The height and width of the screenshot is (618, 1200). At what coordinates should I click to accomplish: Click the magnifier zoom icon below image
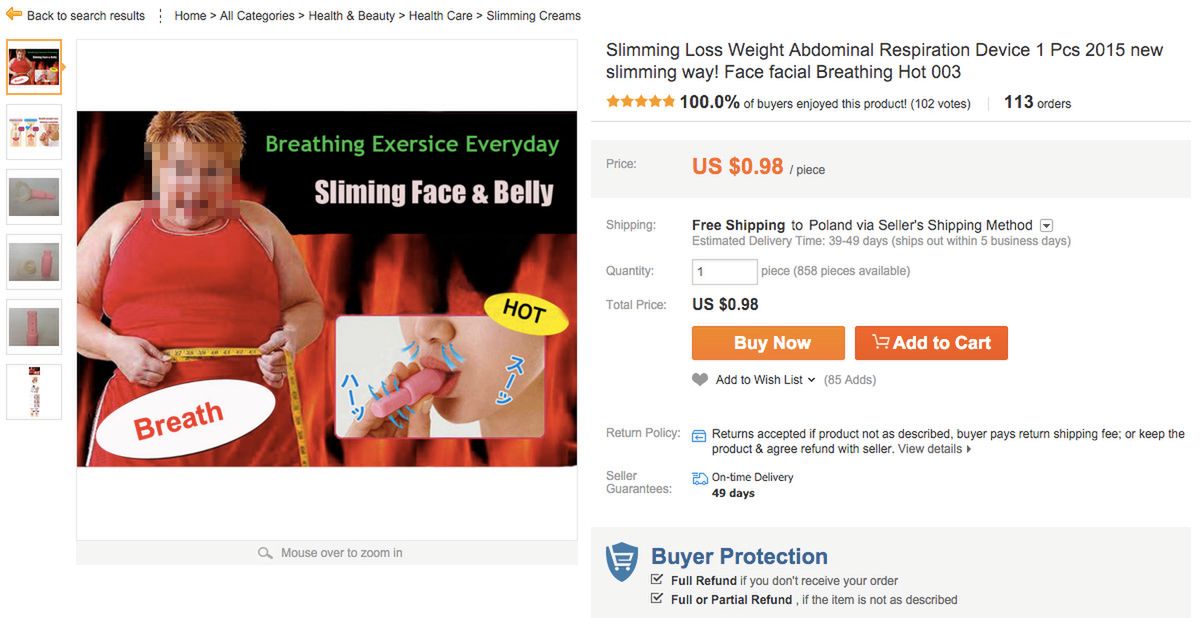pos(265,553)
